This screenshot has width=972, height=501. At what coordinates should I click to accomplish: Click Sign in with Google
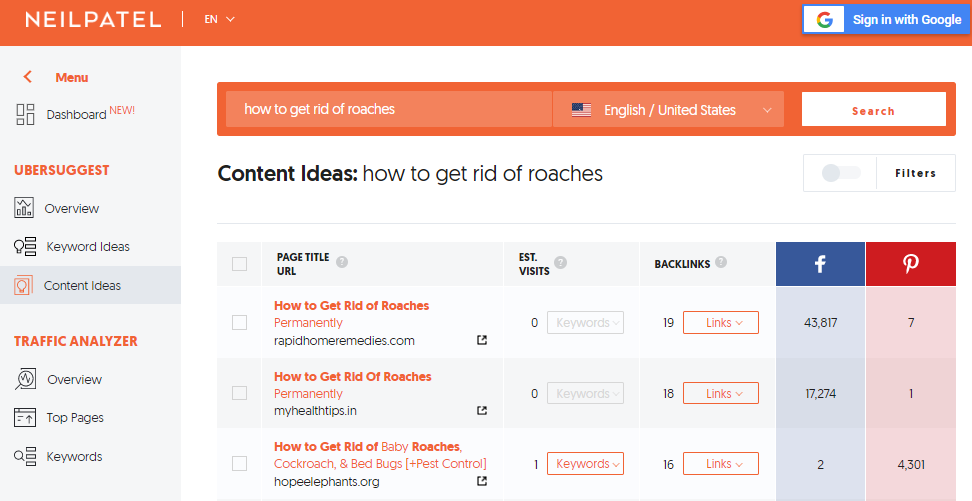(x=886, y=19)
